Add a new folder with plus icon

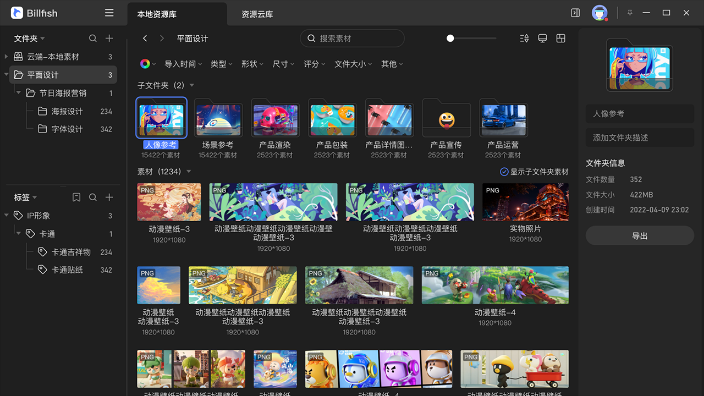tap(110, 39)
